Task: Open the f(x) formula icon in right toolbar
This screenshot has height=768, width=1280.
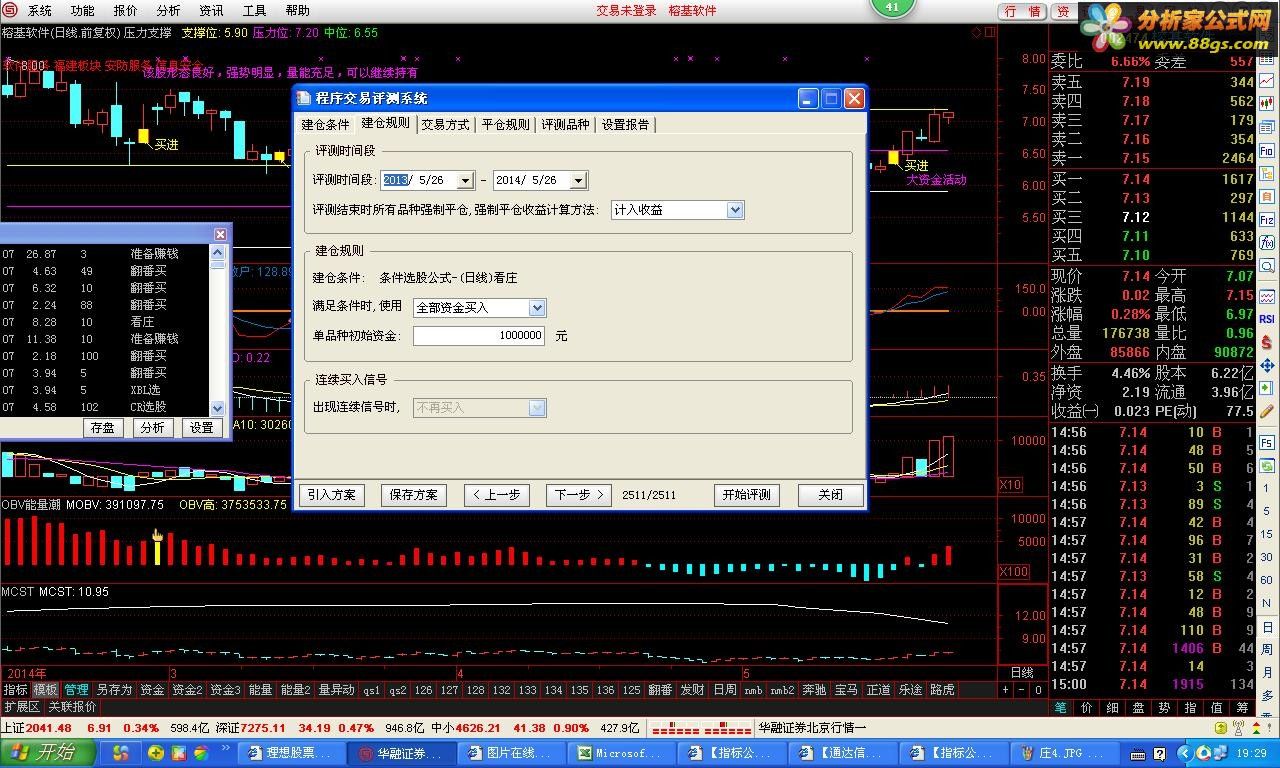Action: 1266,242
